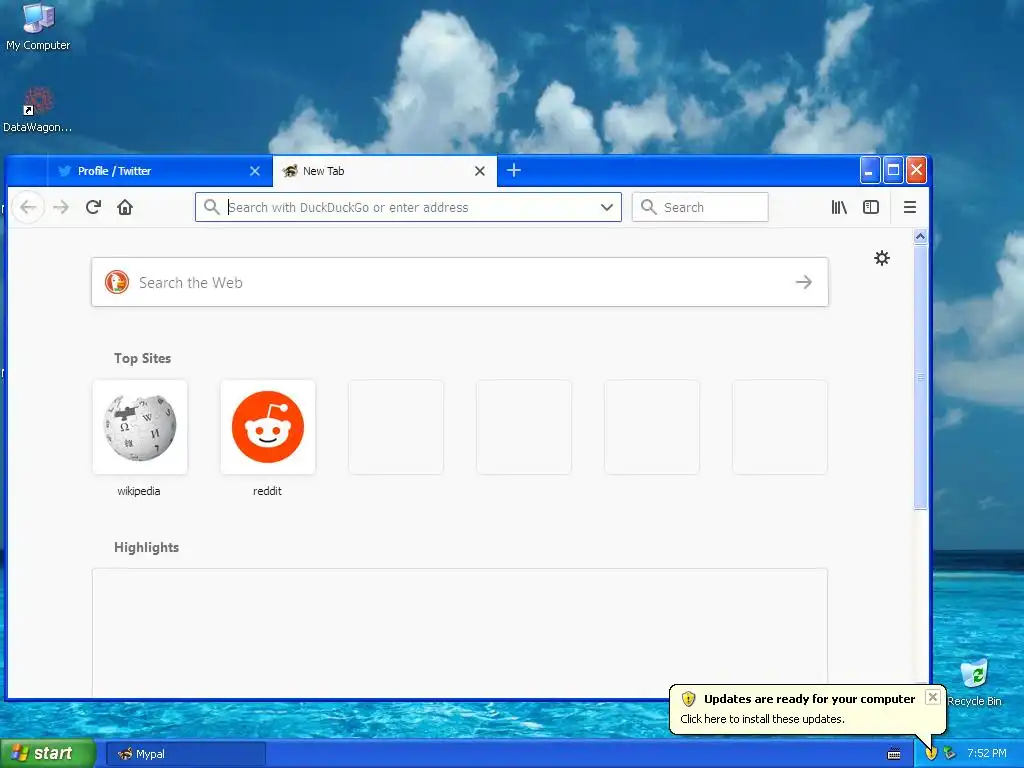
Task: Open a new tab with plus button
Action: 514,170
